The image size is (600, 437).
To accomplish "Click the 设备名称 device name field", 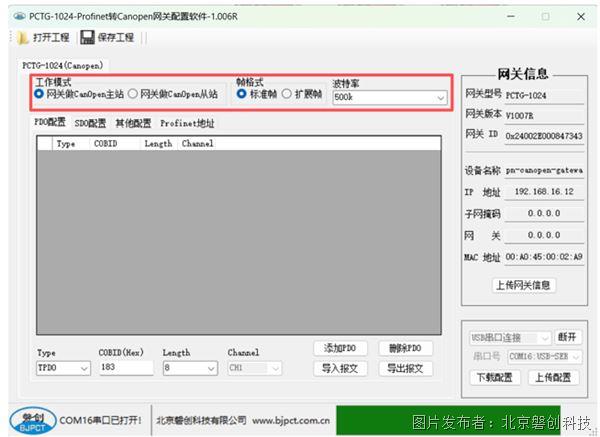I will click(544, 170).
